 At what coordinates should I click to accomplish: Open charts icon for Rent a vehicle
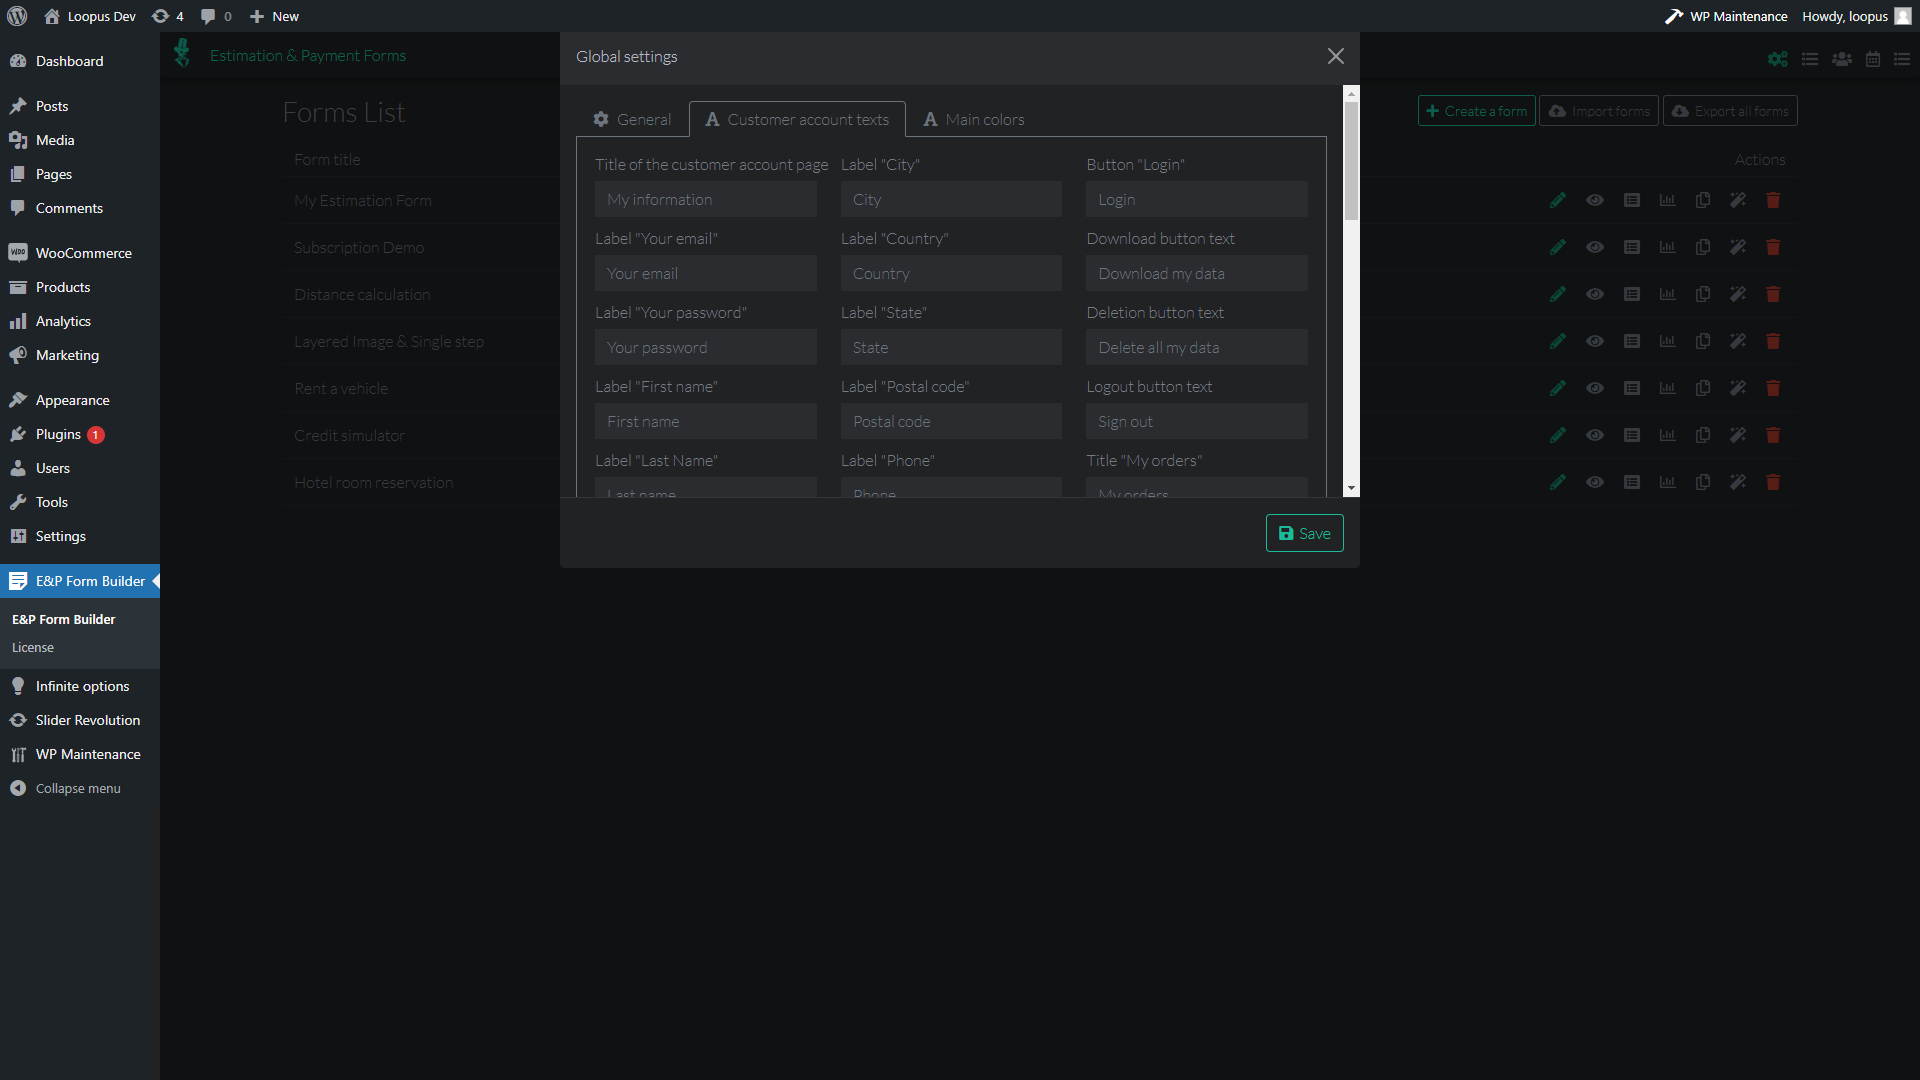[1667, 388]
